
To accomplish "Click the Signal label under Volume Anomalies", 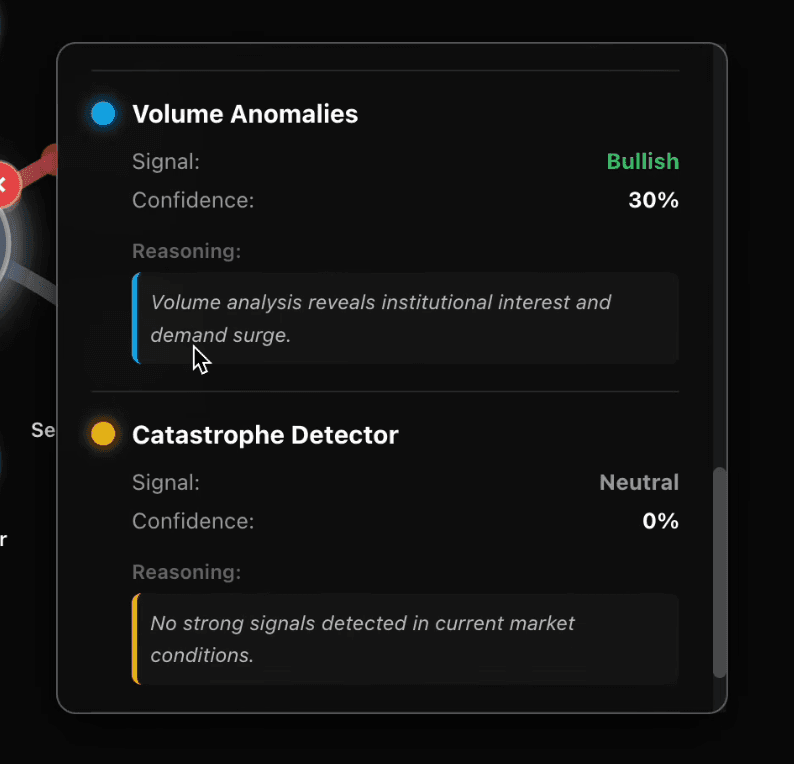I will [166, 162].
